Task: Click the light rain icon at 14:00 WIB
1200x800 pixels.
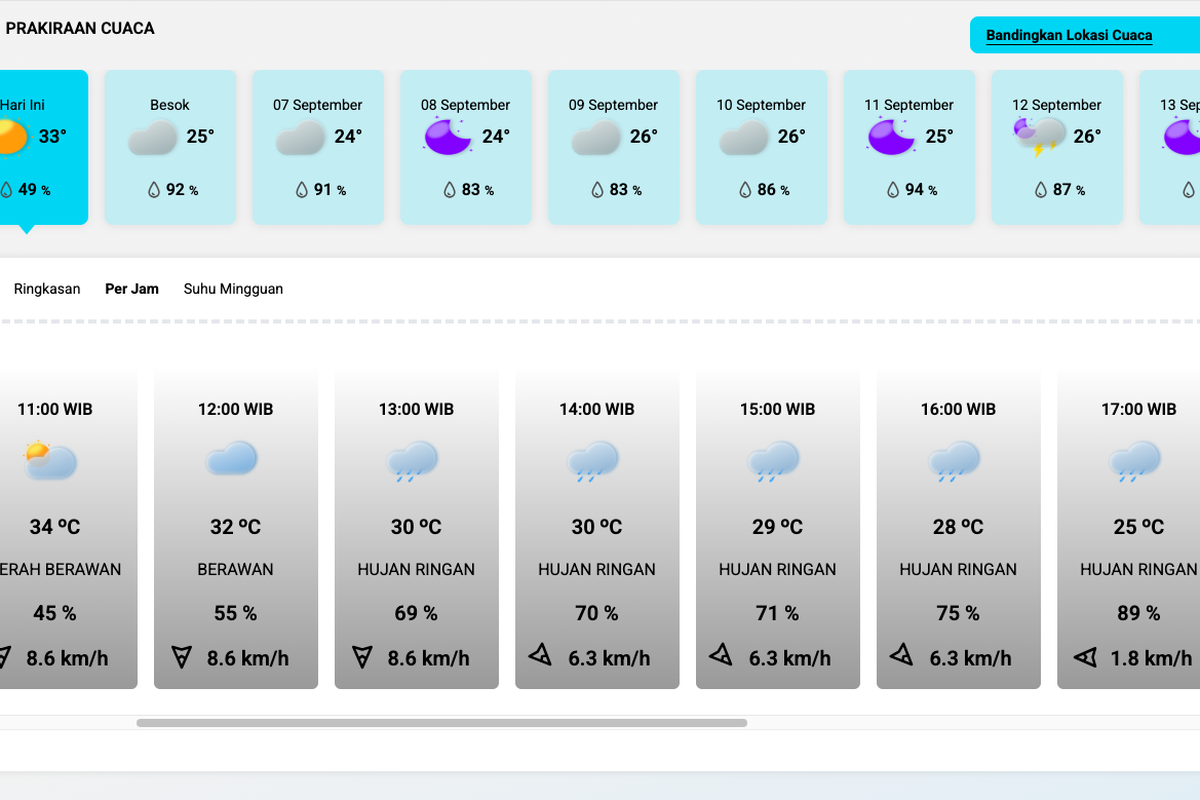Action: (x=593, y=462)
